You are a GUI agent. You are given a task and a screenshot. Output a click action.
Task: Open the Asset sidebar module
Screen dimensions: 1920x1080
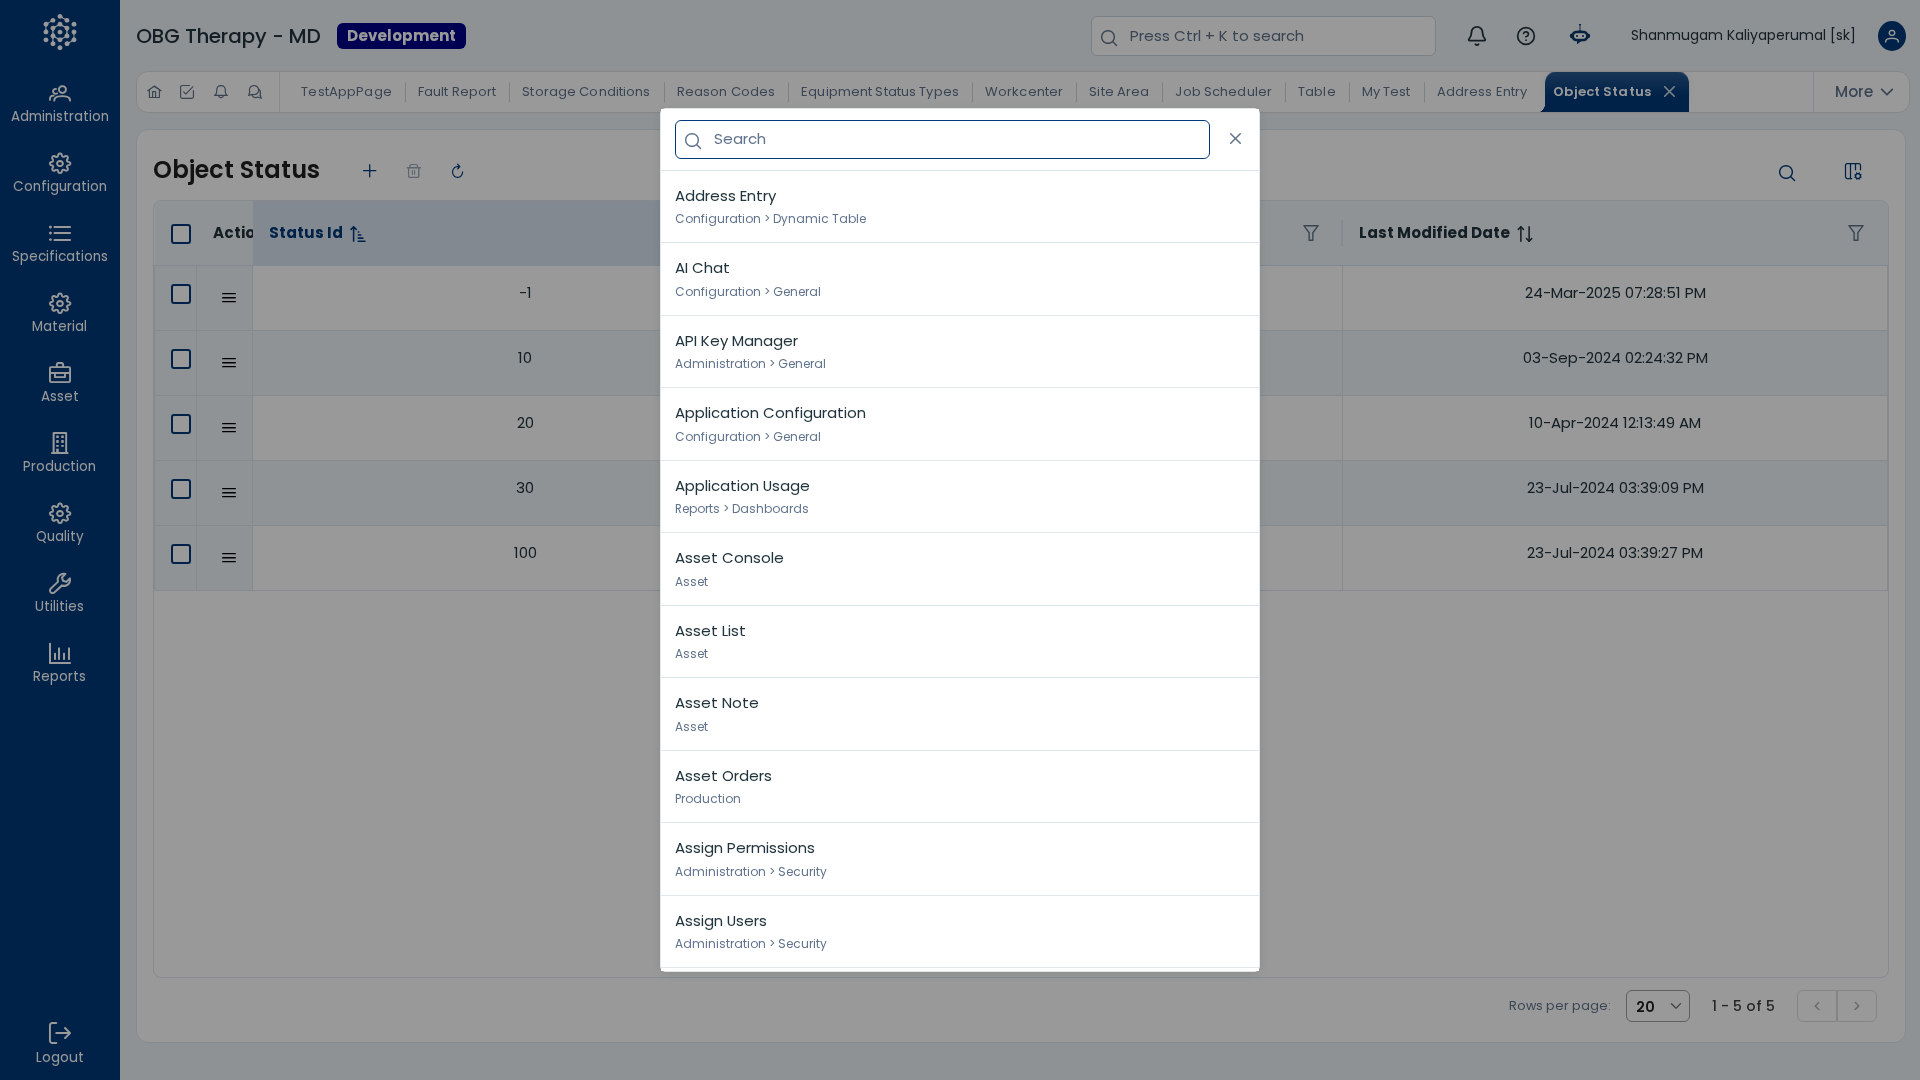click(60, 385)
